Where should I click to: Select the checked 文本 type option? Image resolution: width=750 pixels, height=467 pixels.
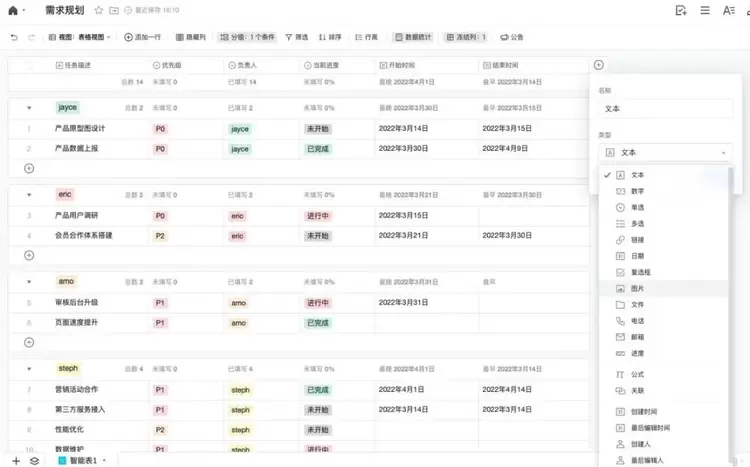(664, 175)
